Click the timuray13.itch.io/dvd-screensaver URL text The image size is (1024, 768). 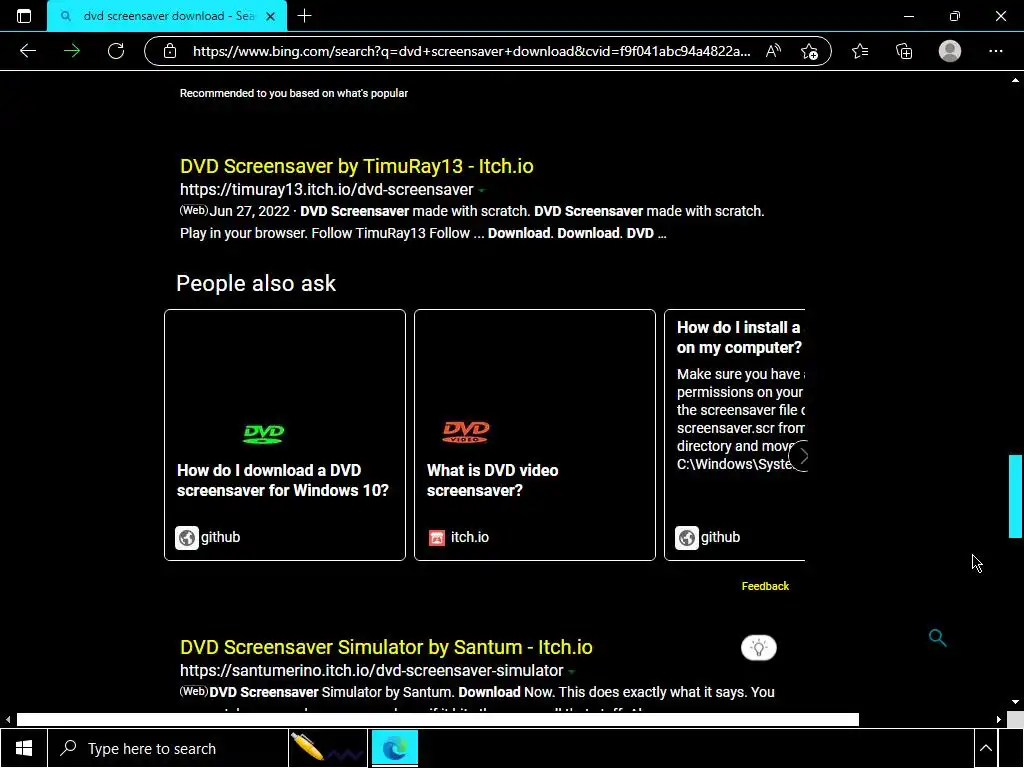(x=327, y=189)
